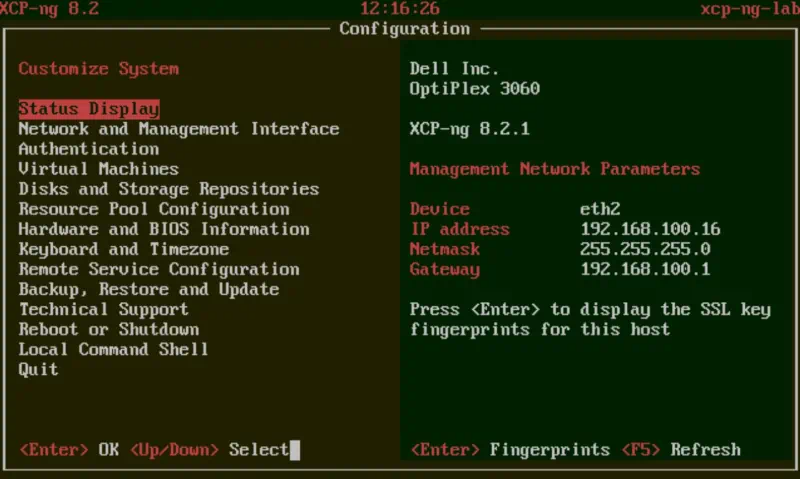Image resolution: width=800 pixels, height=479 pixels.
Task: Open Network and Management Interface
Action: click(x=179, y=129)
